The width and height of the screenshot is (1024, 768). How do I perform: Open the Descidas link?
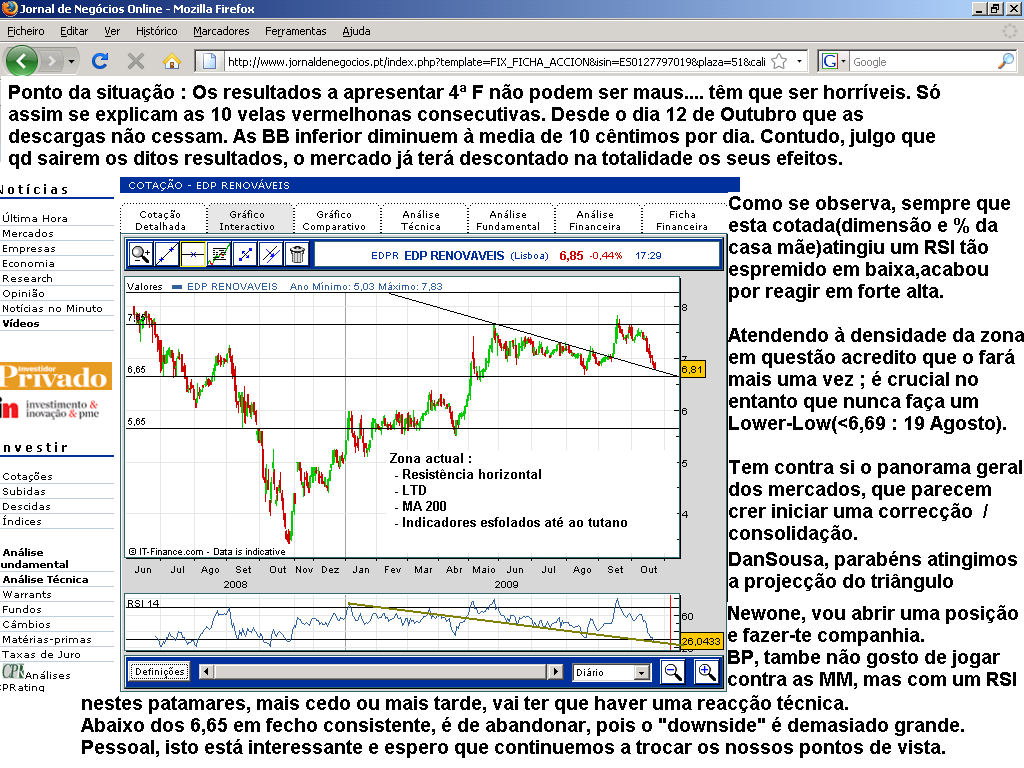26,506
